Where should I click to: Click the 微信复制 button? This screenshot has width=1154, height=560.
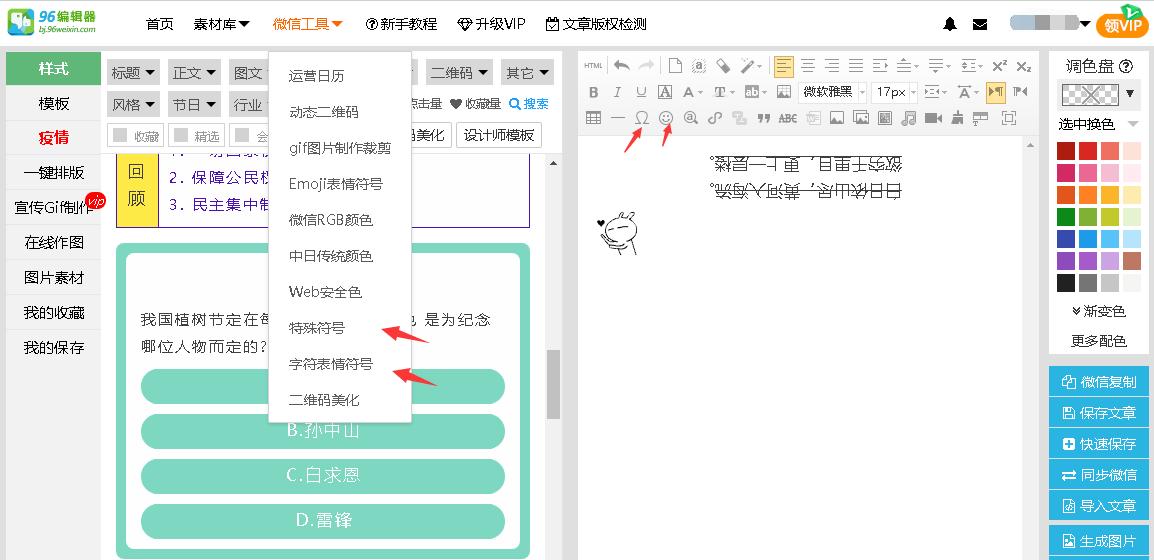point(1099,382)
